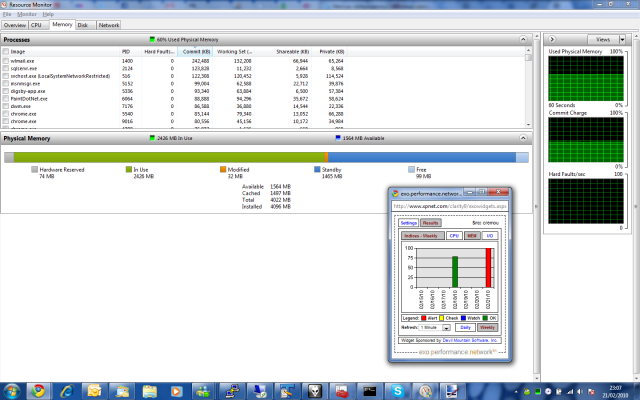Screen dimensions: 640x400
Task: Collapse the Processes section
Action: (x=522, y=39)
